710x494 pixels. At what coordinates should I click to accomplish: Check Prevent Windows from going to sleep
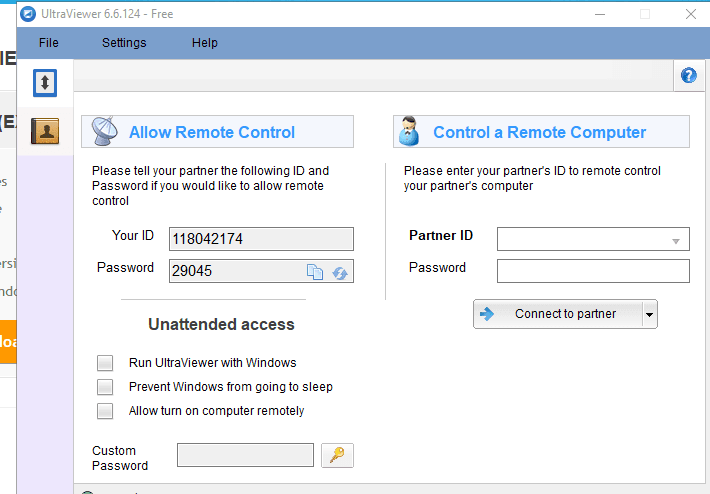point(105,387)
